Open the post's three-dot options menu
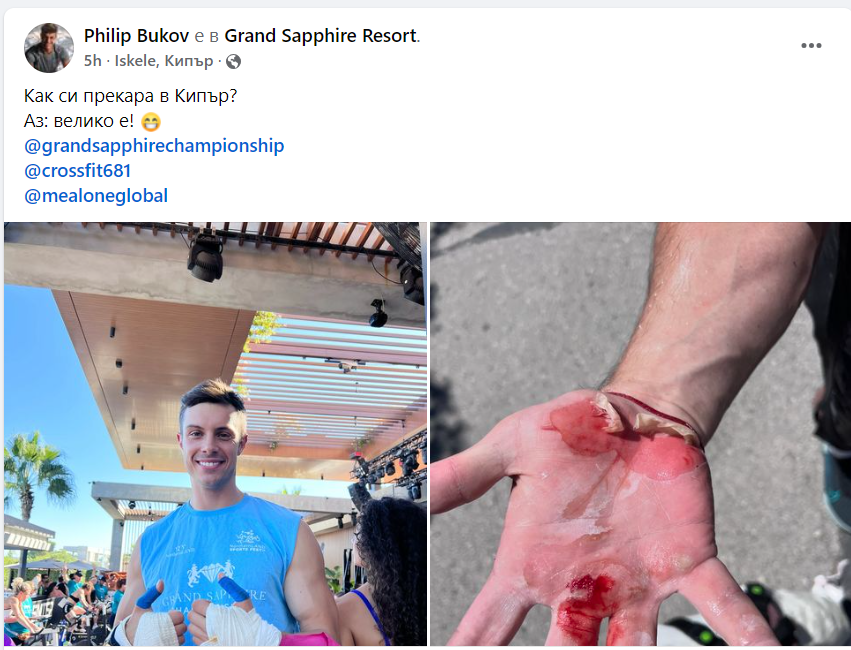Image resolution: width=851 pixels, height=650 pixels. point(811,46)
